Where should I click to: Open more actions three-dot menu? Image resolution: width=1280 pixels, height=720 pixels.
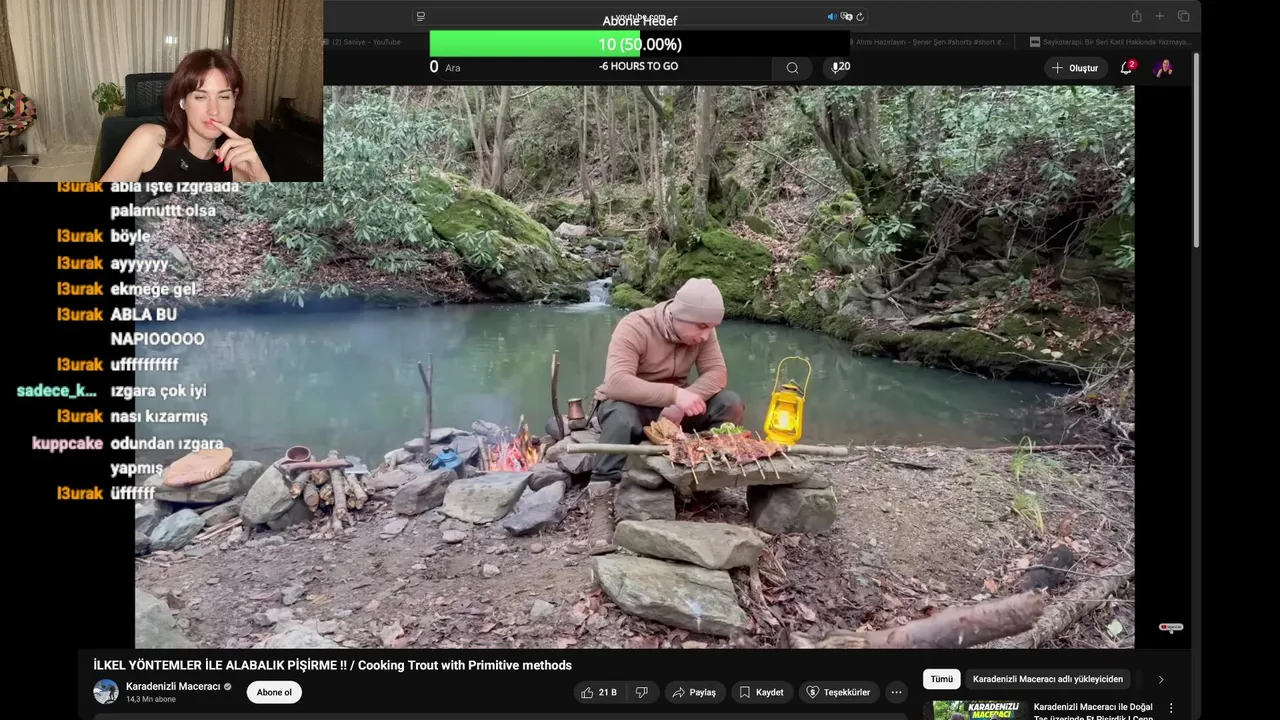coord(897,692)
